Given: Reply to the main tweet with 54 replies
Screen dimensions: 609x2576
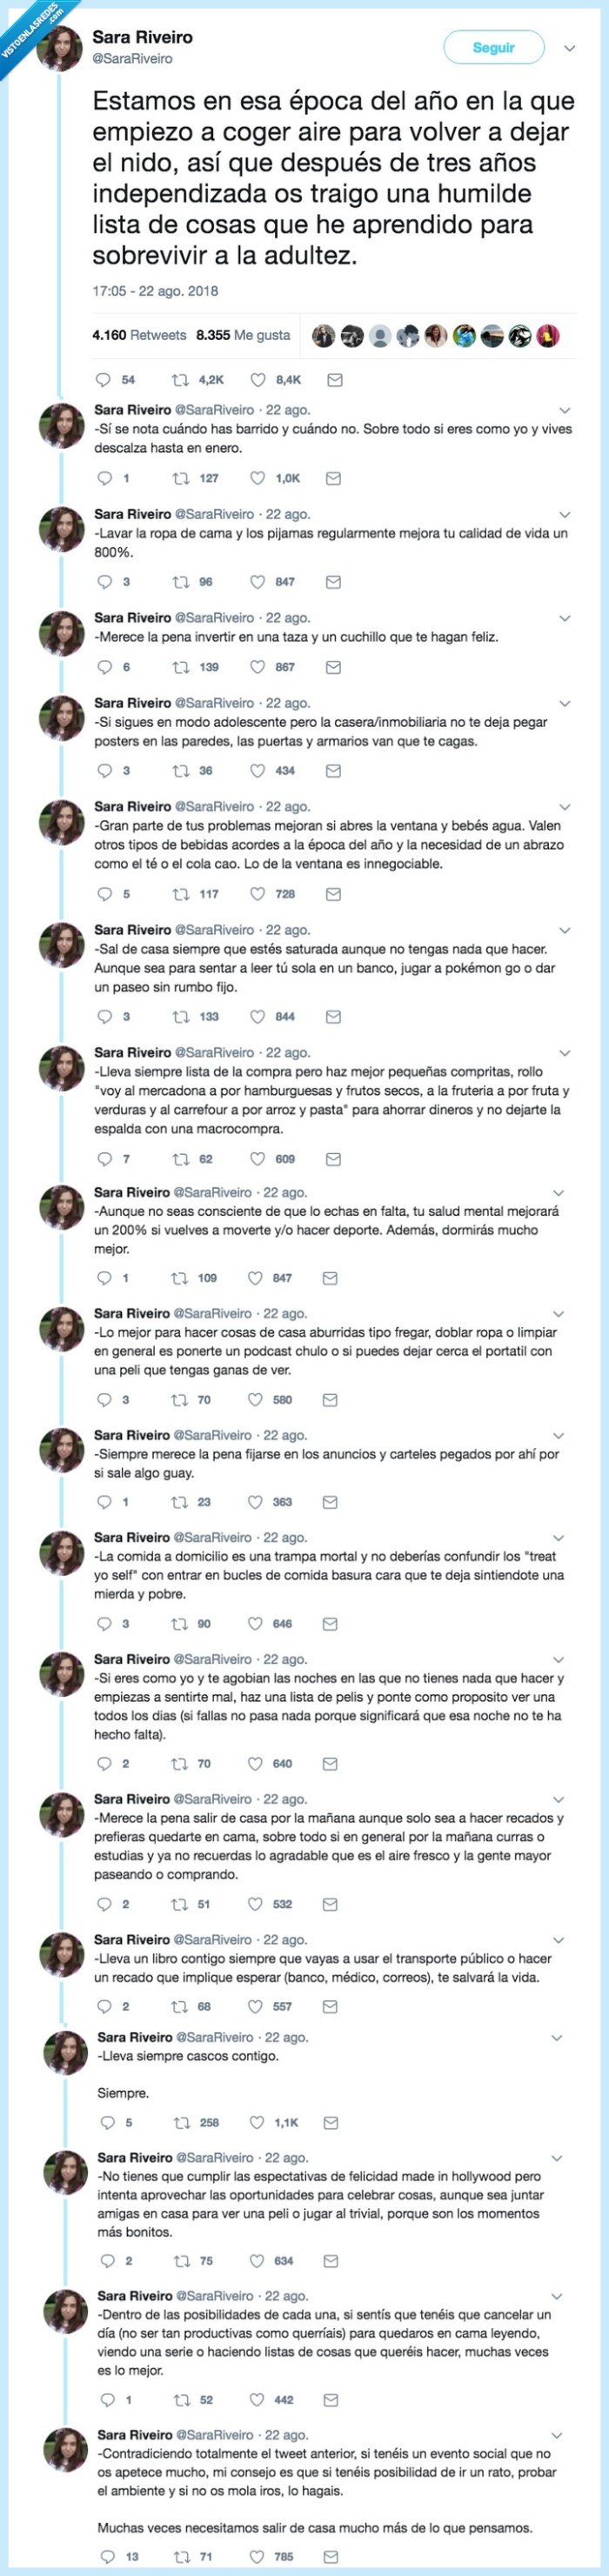Looking at the screenshot, I should (x=102, y=380).
